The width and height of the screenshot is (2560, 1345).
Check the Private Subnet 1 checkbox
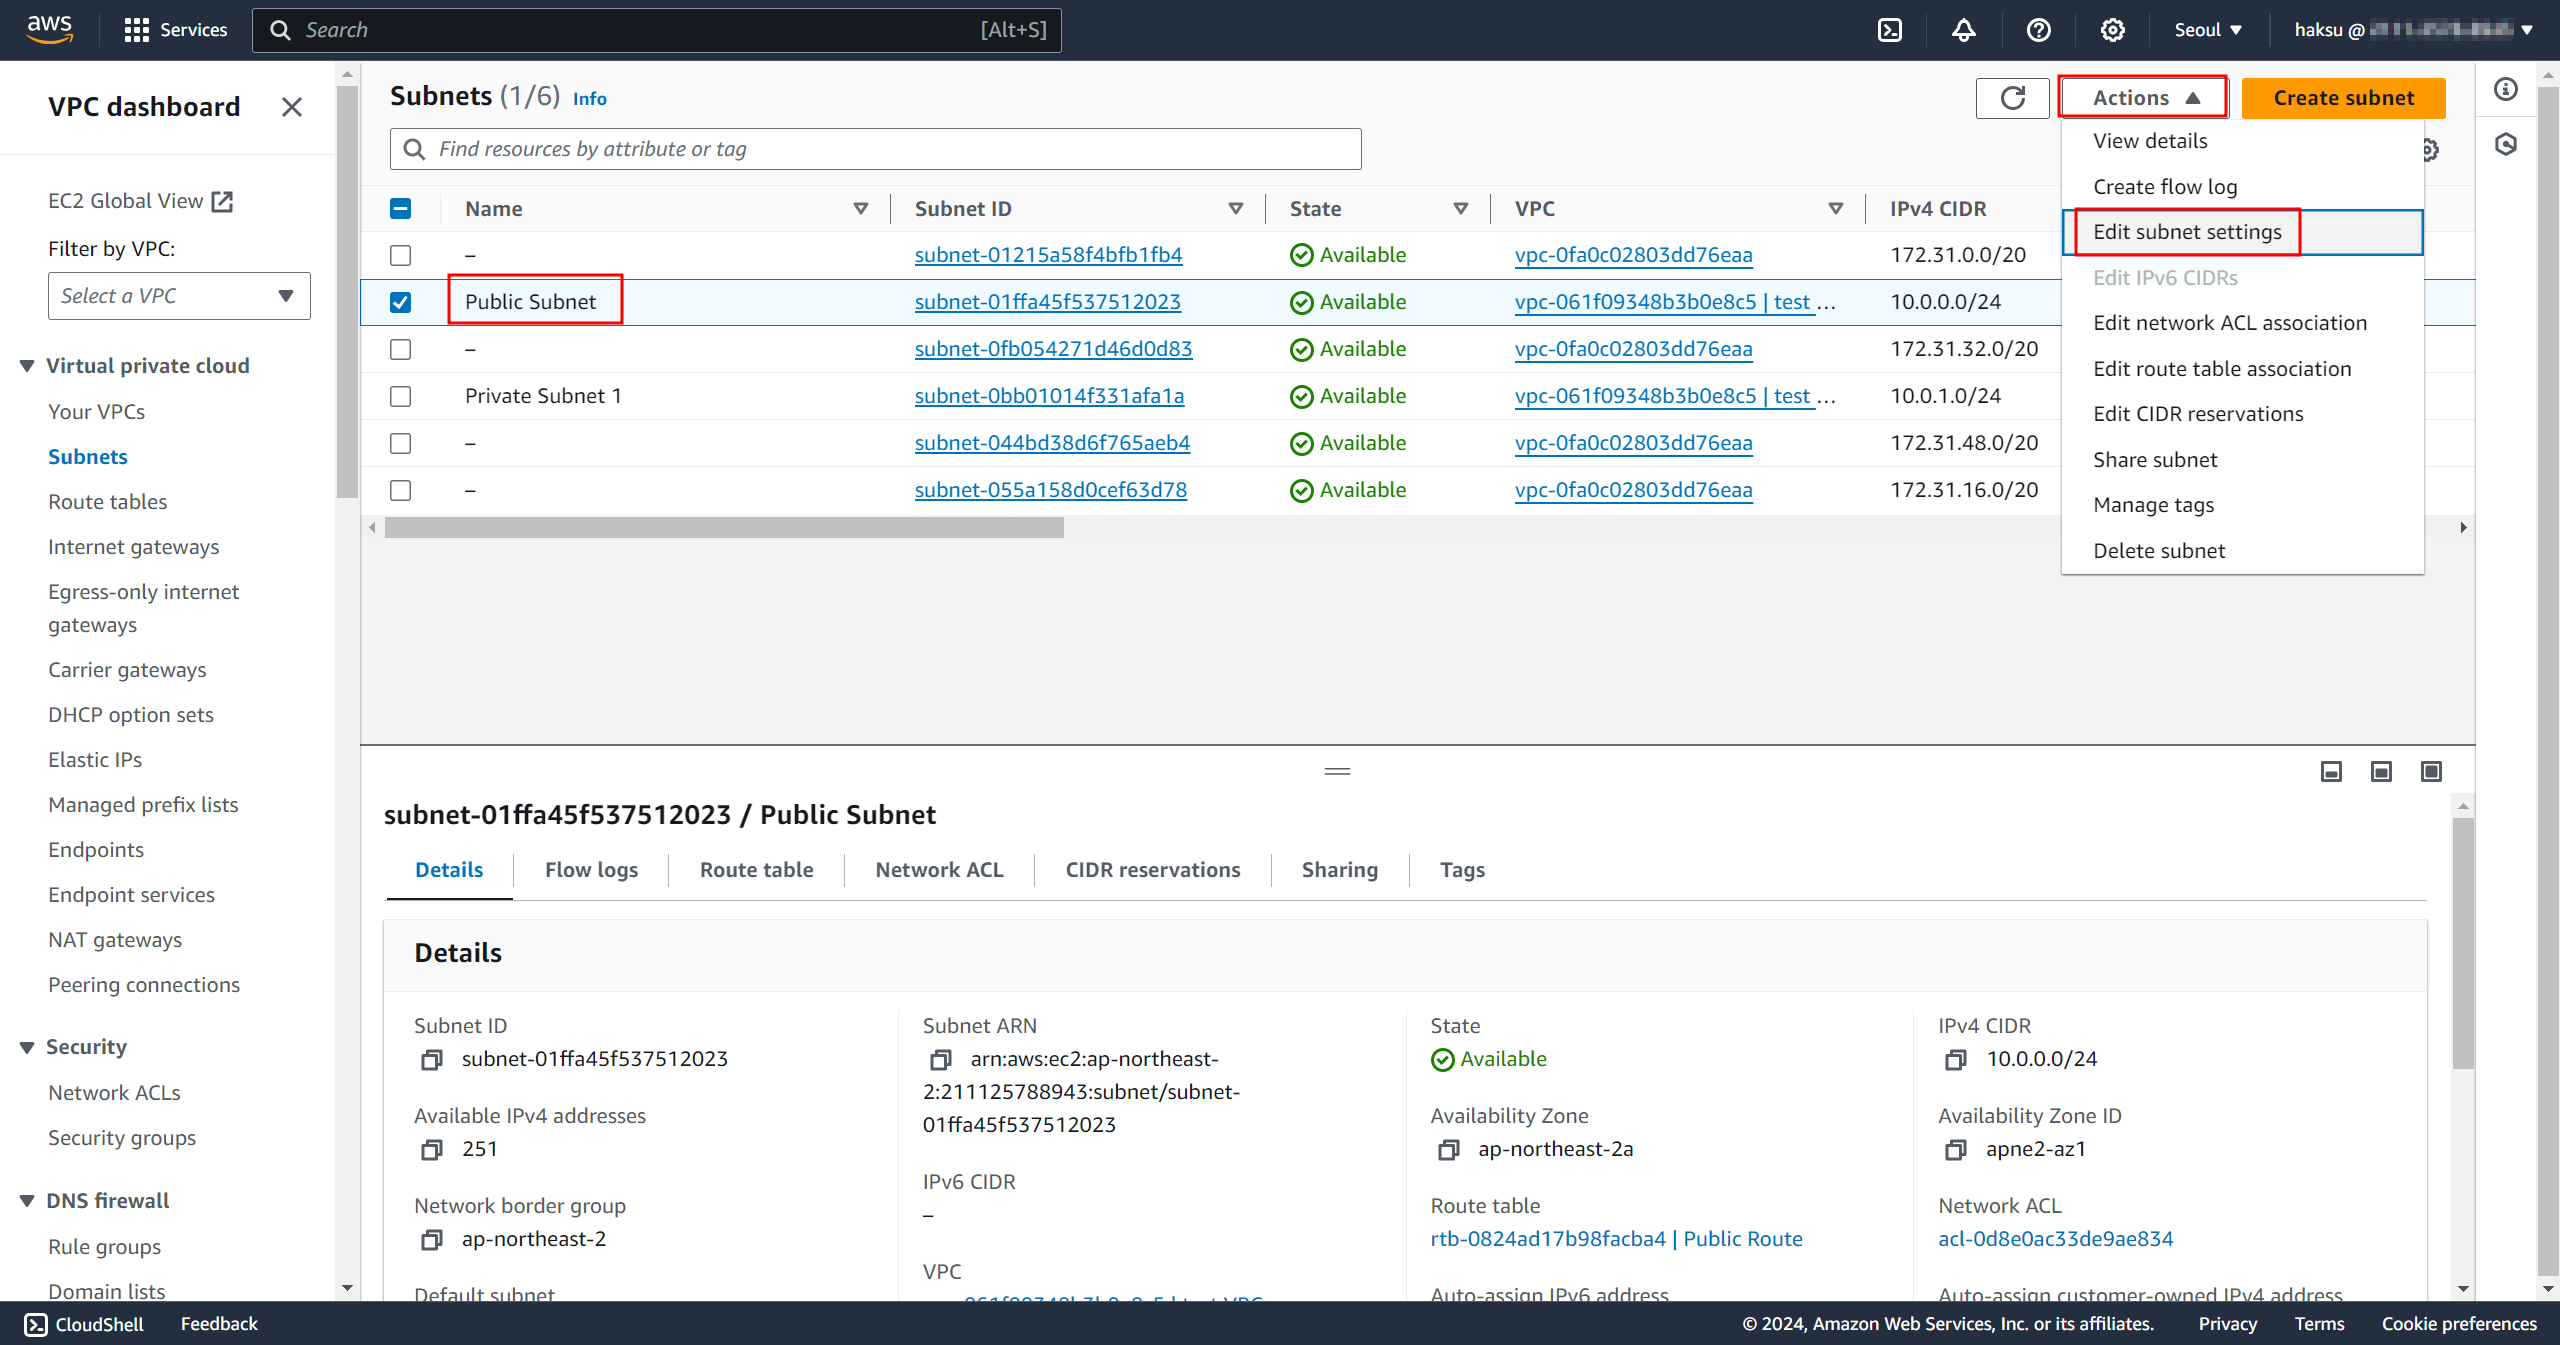400,396
